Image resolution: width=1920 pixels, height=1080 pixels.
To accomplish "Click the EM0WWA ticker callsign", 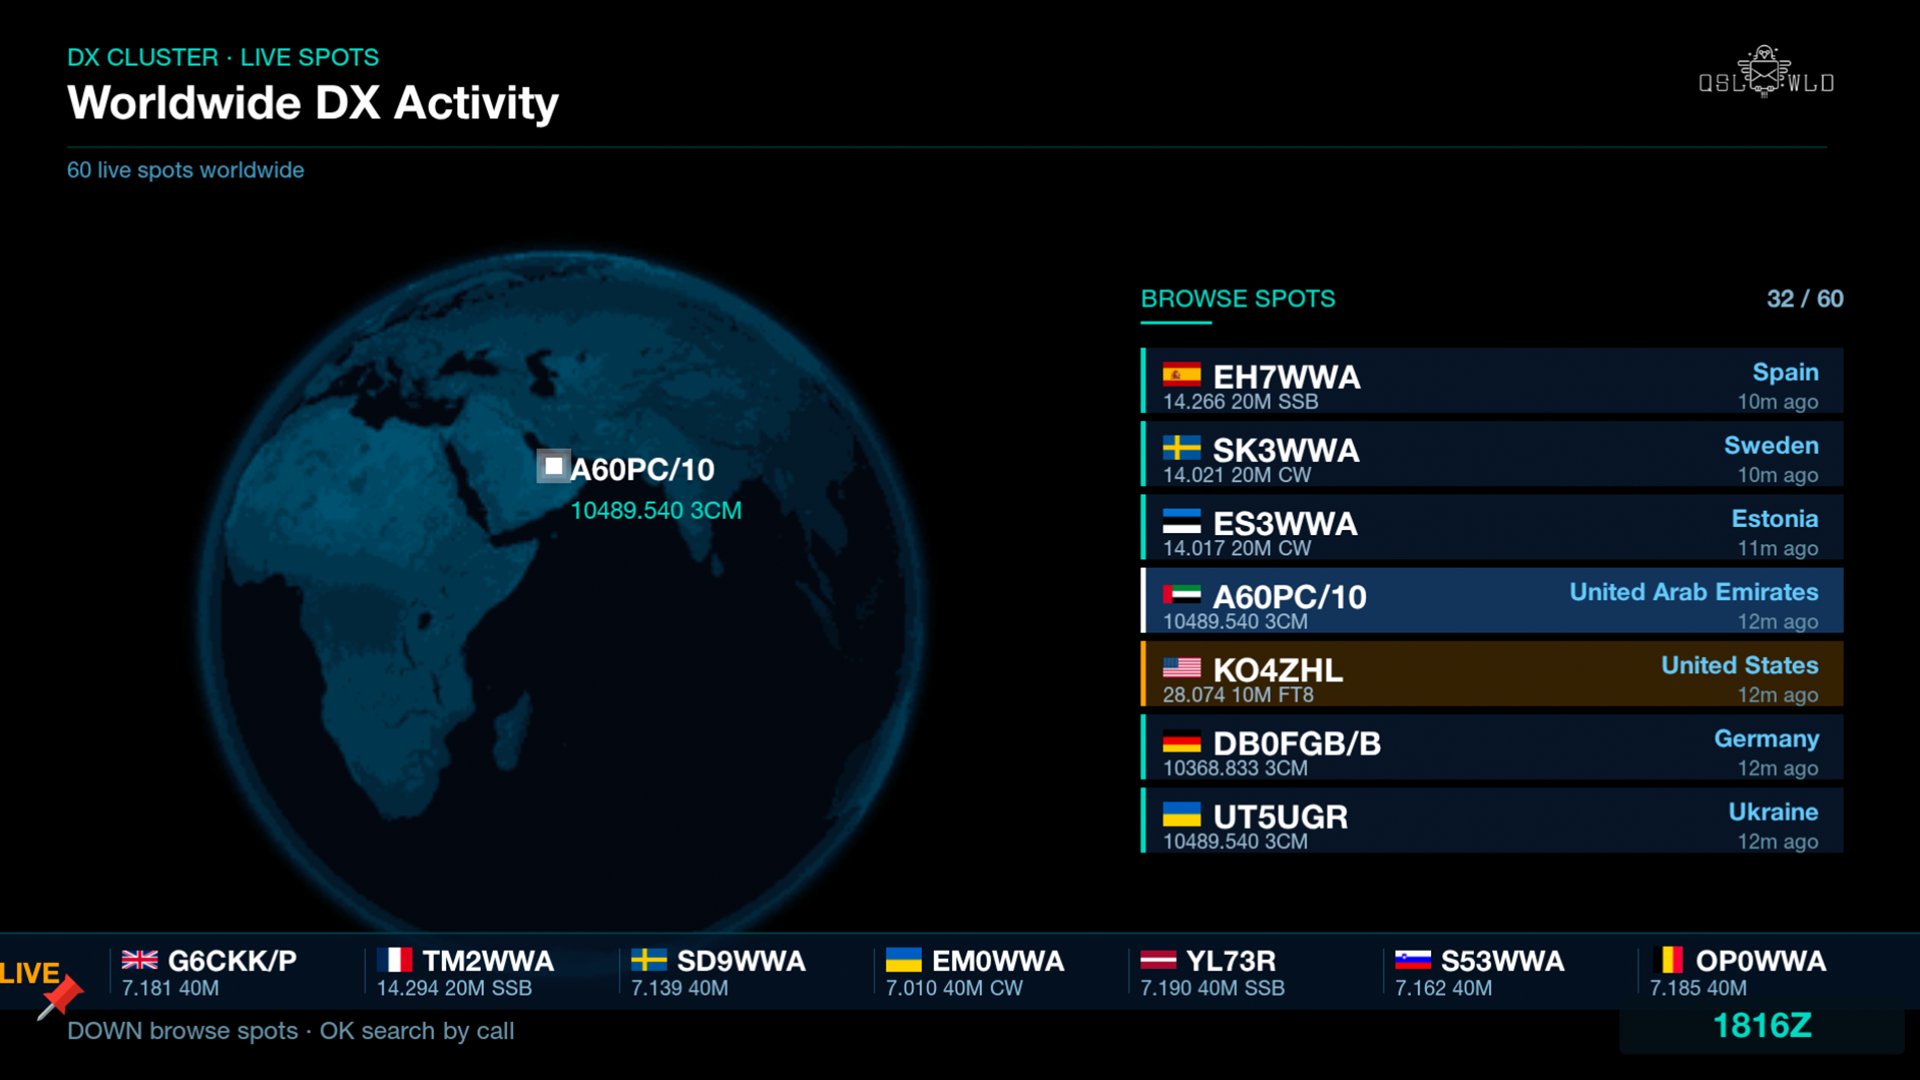I will click(998, 961).
